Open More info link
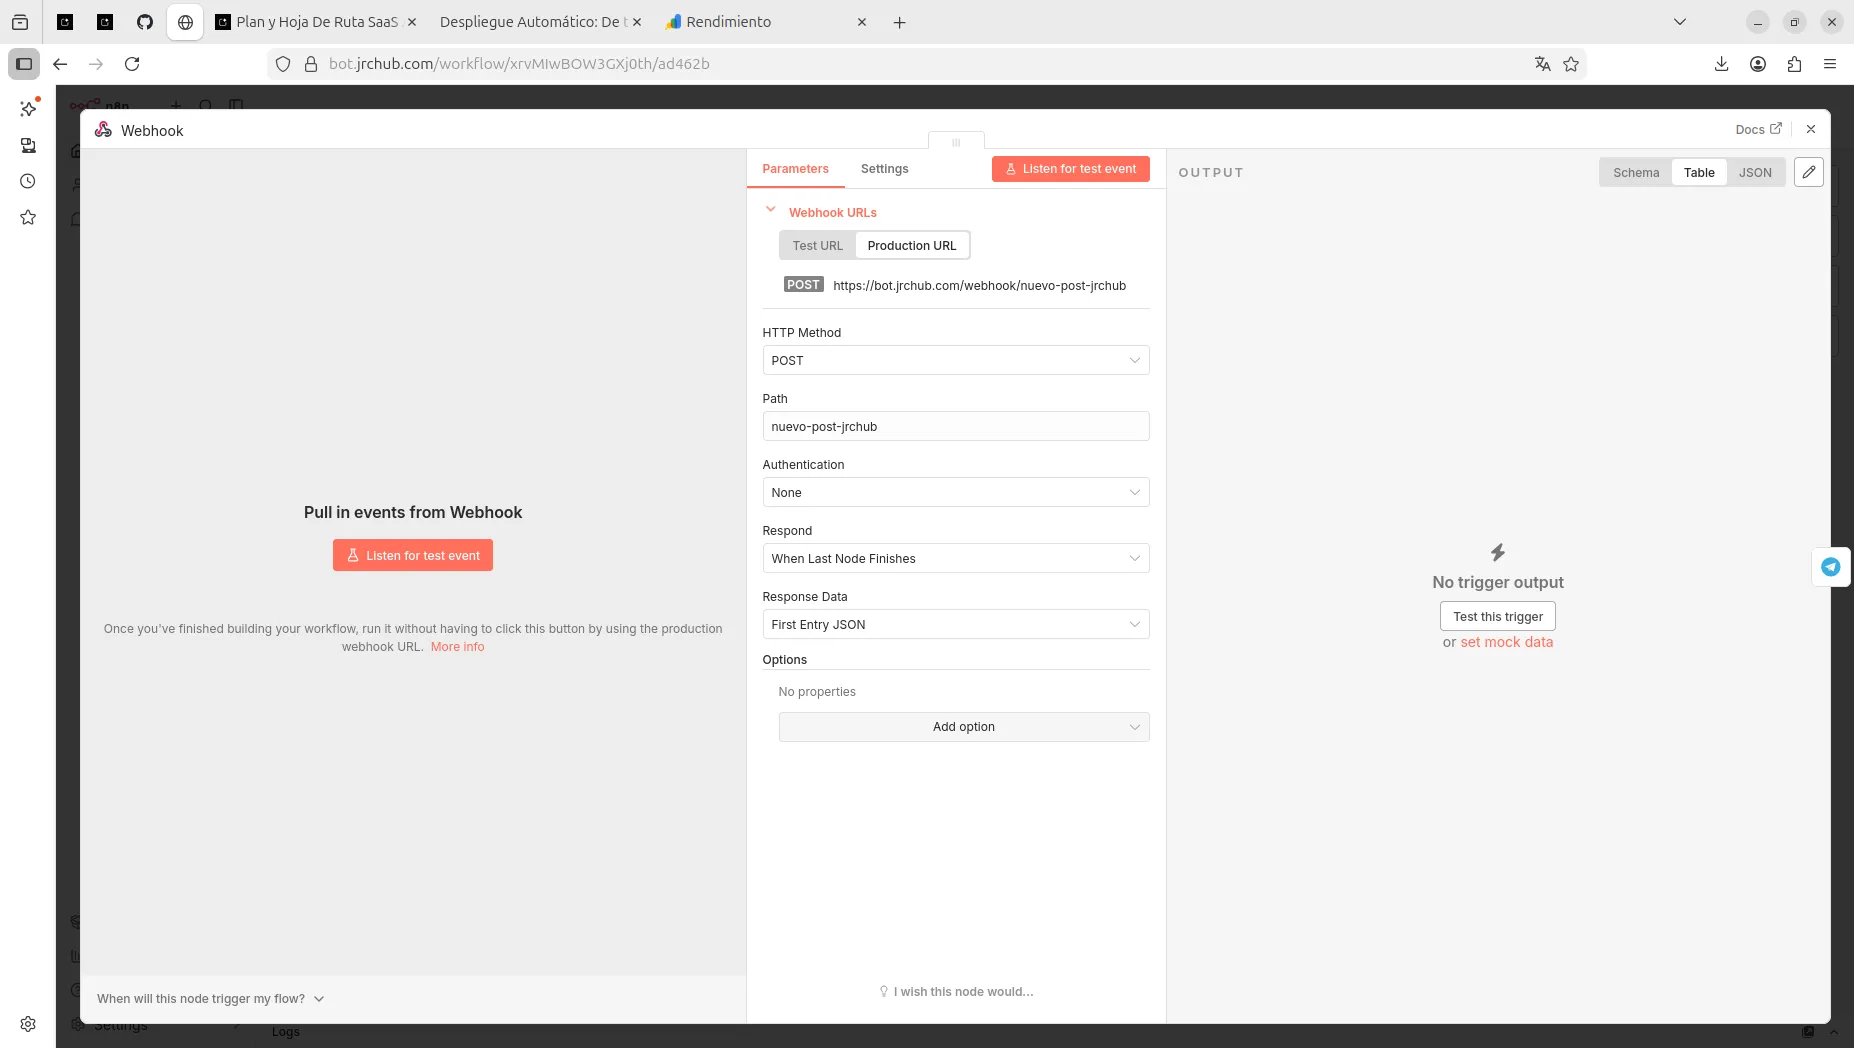Viewport: 1854px width, 1048px height. coord(457,647)
